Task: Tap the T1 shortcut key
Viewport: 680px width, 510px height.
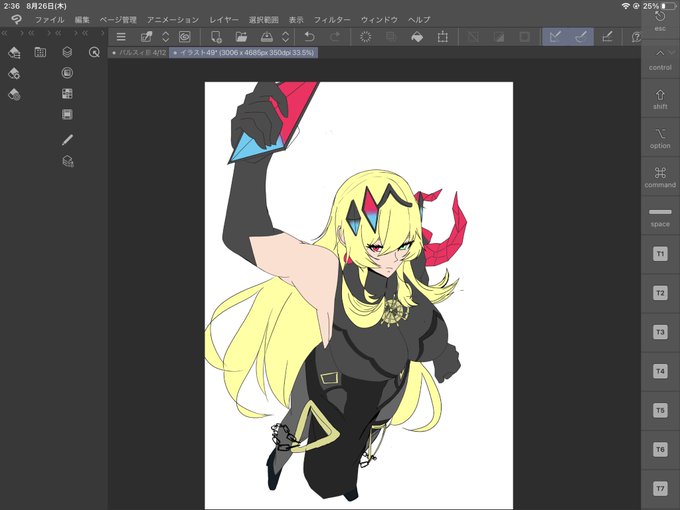Action: click(660, 254)
